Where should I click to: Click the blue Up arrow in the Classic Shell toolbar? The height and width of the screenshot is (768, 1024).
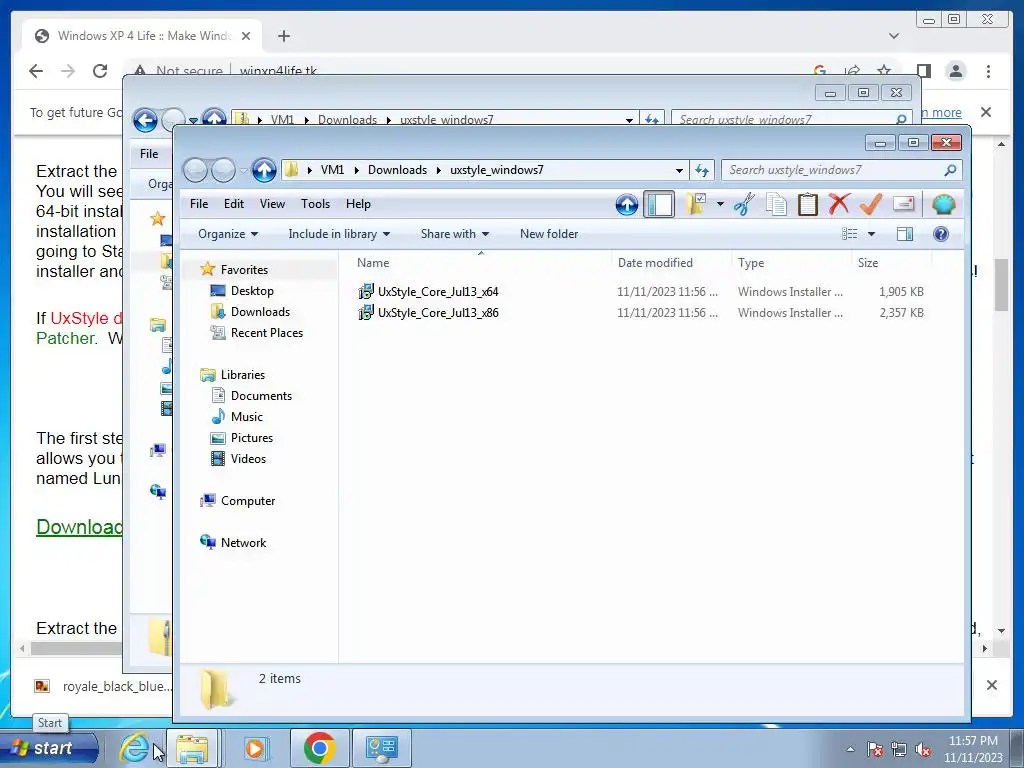pyautogui.click(x=626, y=205)
